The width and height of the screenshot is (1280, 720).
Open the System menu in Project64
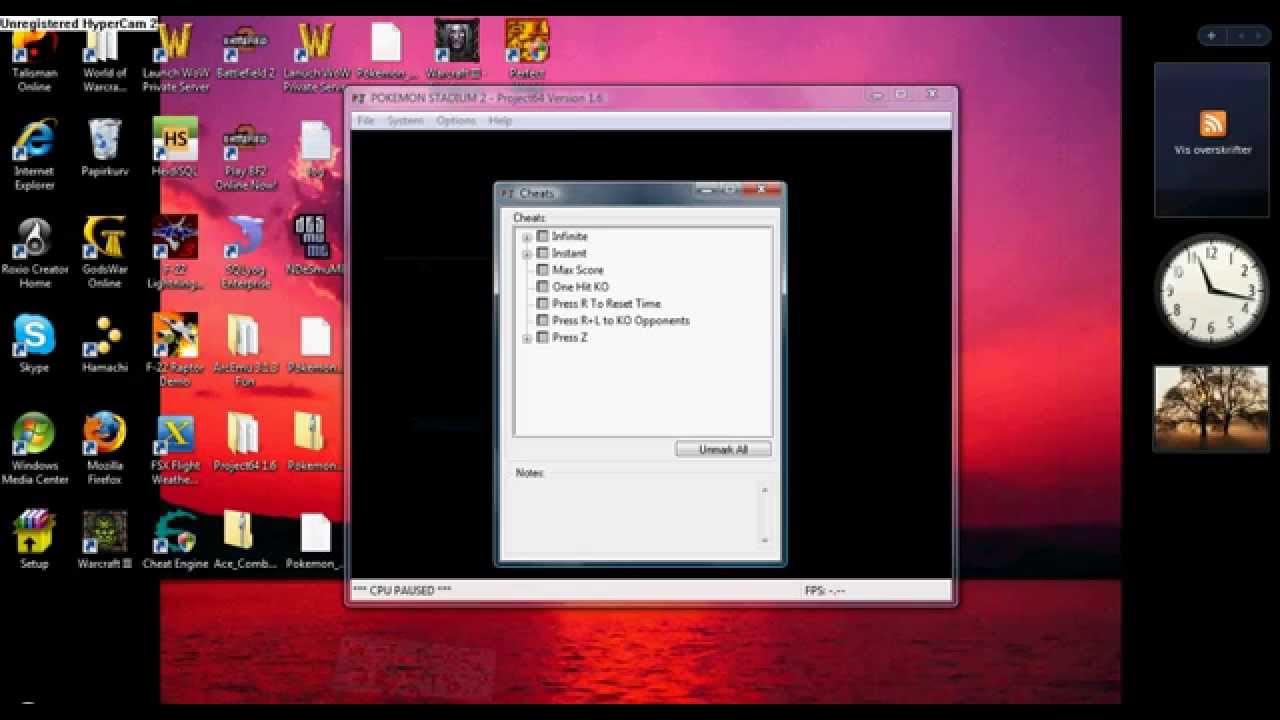405,120
